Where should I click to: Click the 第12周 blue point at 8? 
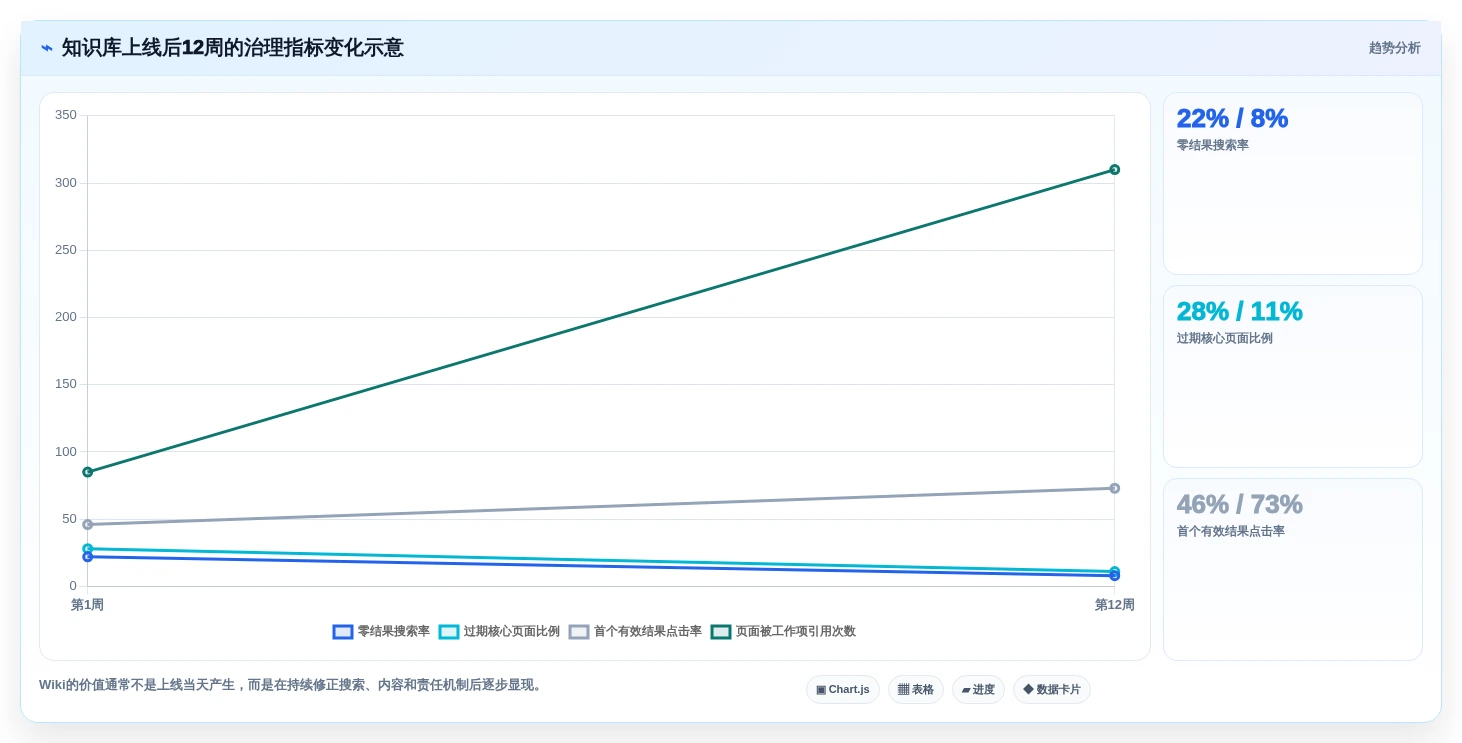click(1114, 576)
